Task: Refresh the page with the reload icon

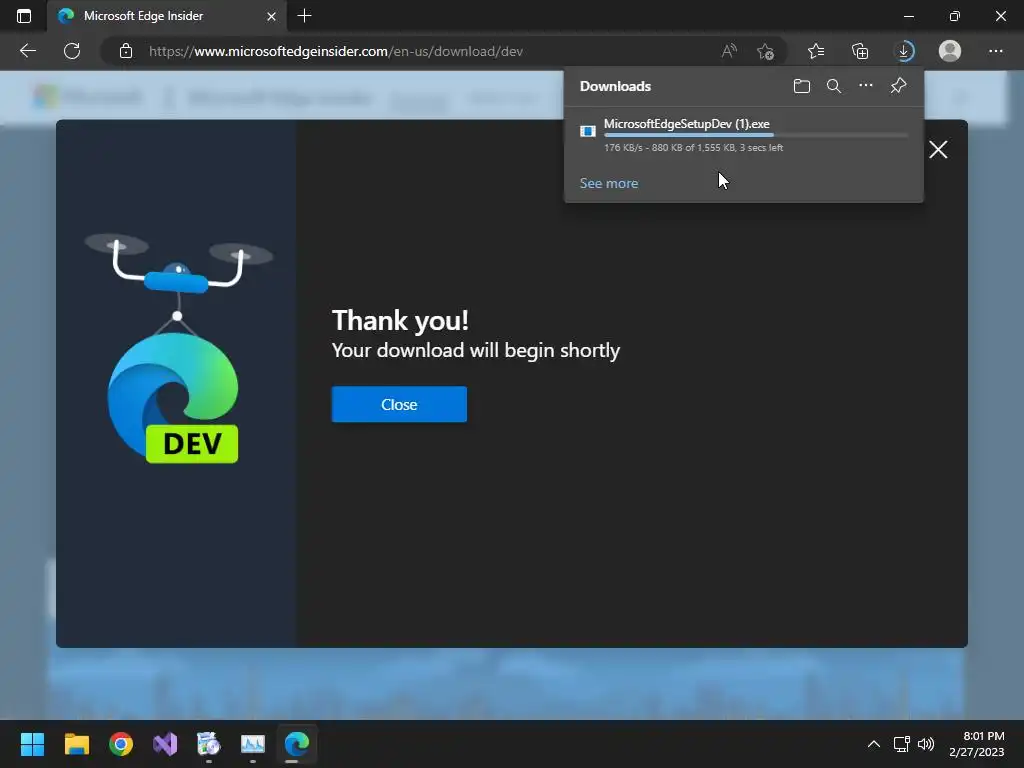Action: pyautogui.click(x=72, y=51)
